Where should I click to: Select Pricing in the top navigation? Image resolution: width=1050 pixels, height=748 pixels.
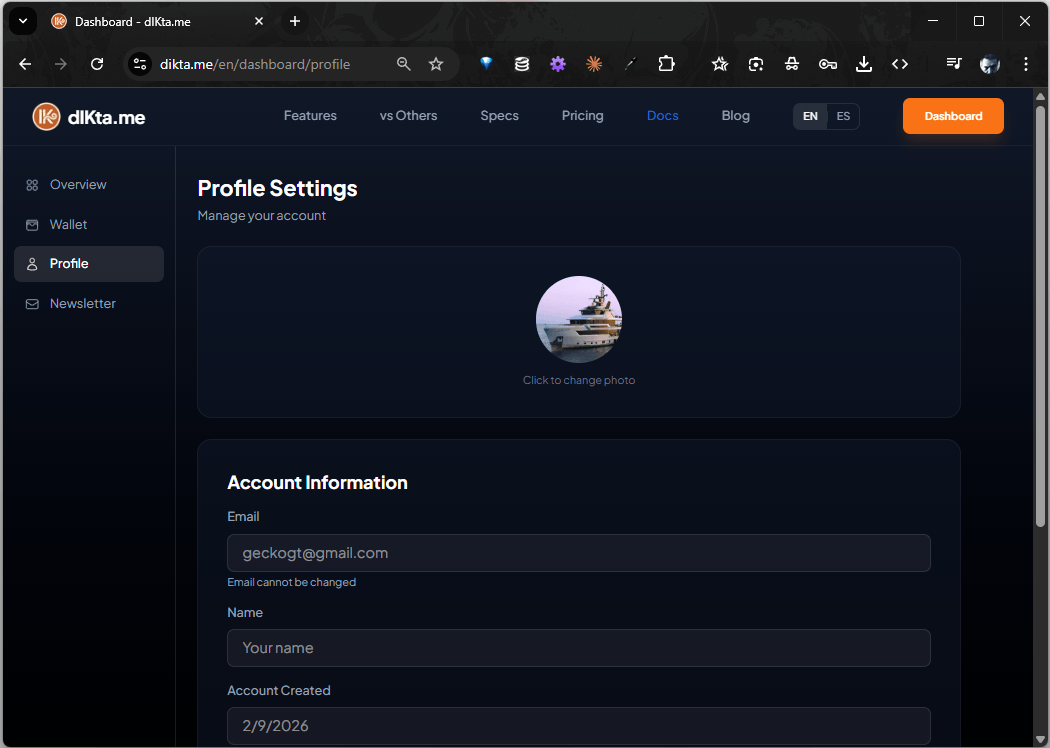(x=583, y=116)
